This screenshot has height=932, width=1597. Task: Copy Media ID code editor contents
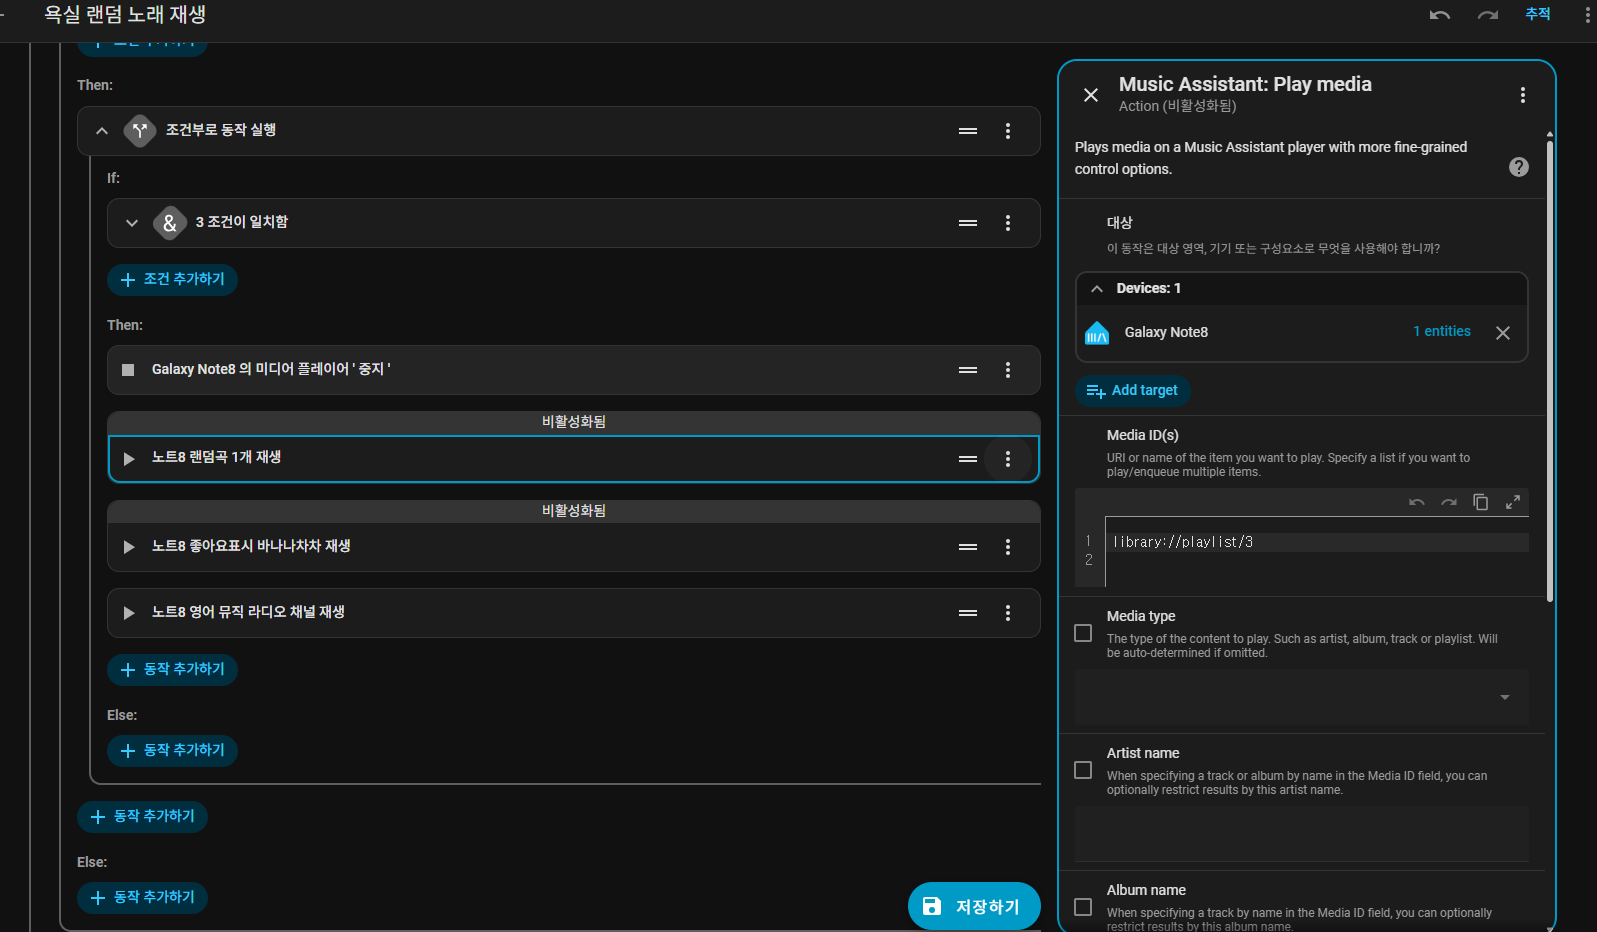pyautogui.click(x=1480, y=502)
